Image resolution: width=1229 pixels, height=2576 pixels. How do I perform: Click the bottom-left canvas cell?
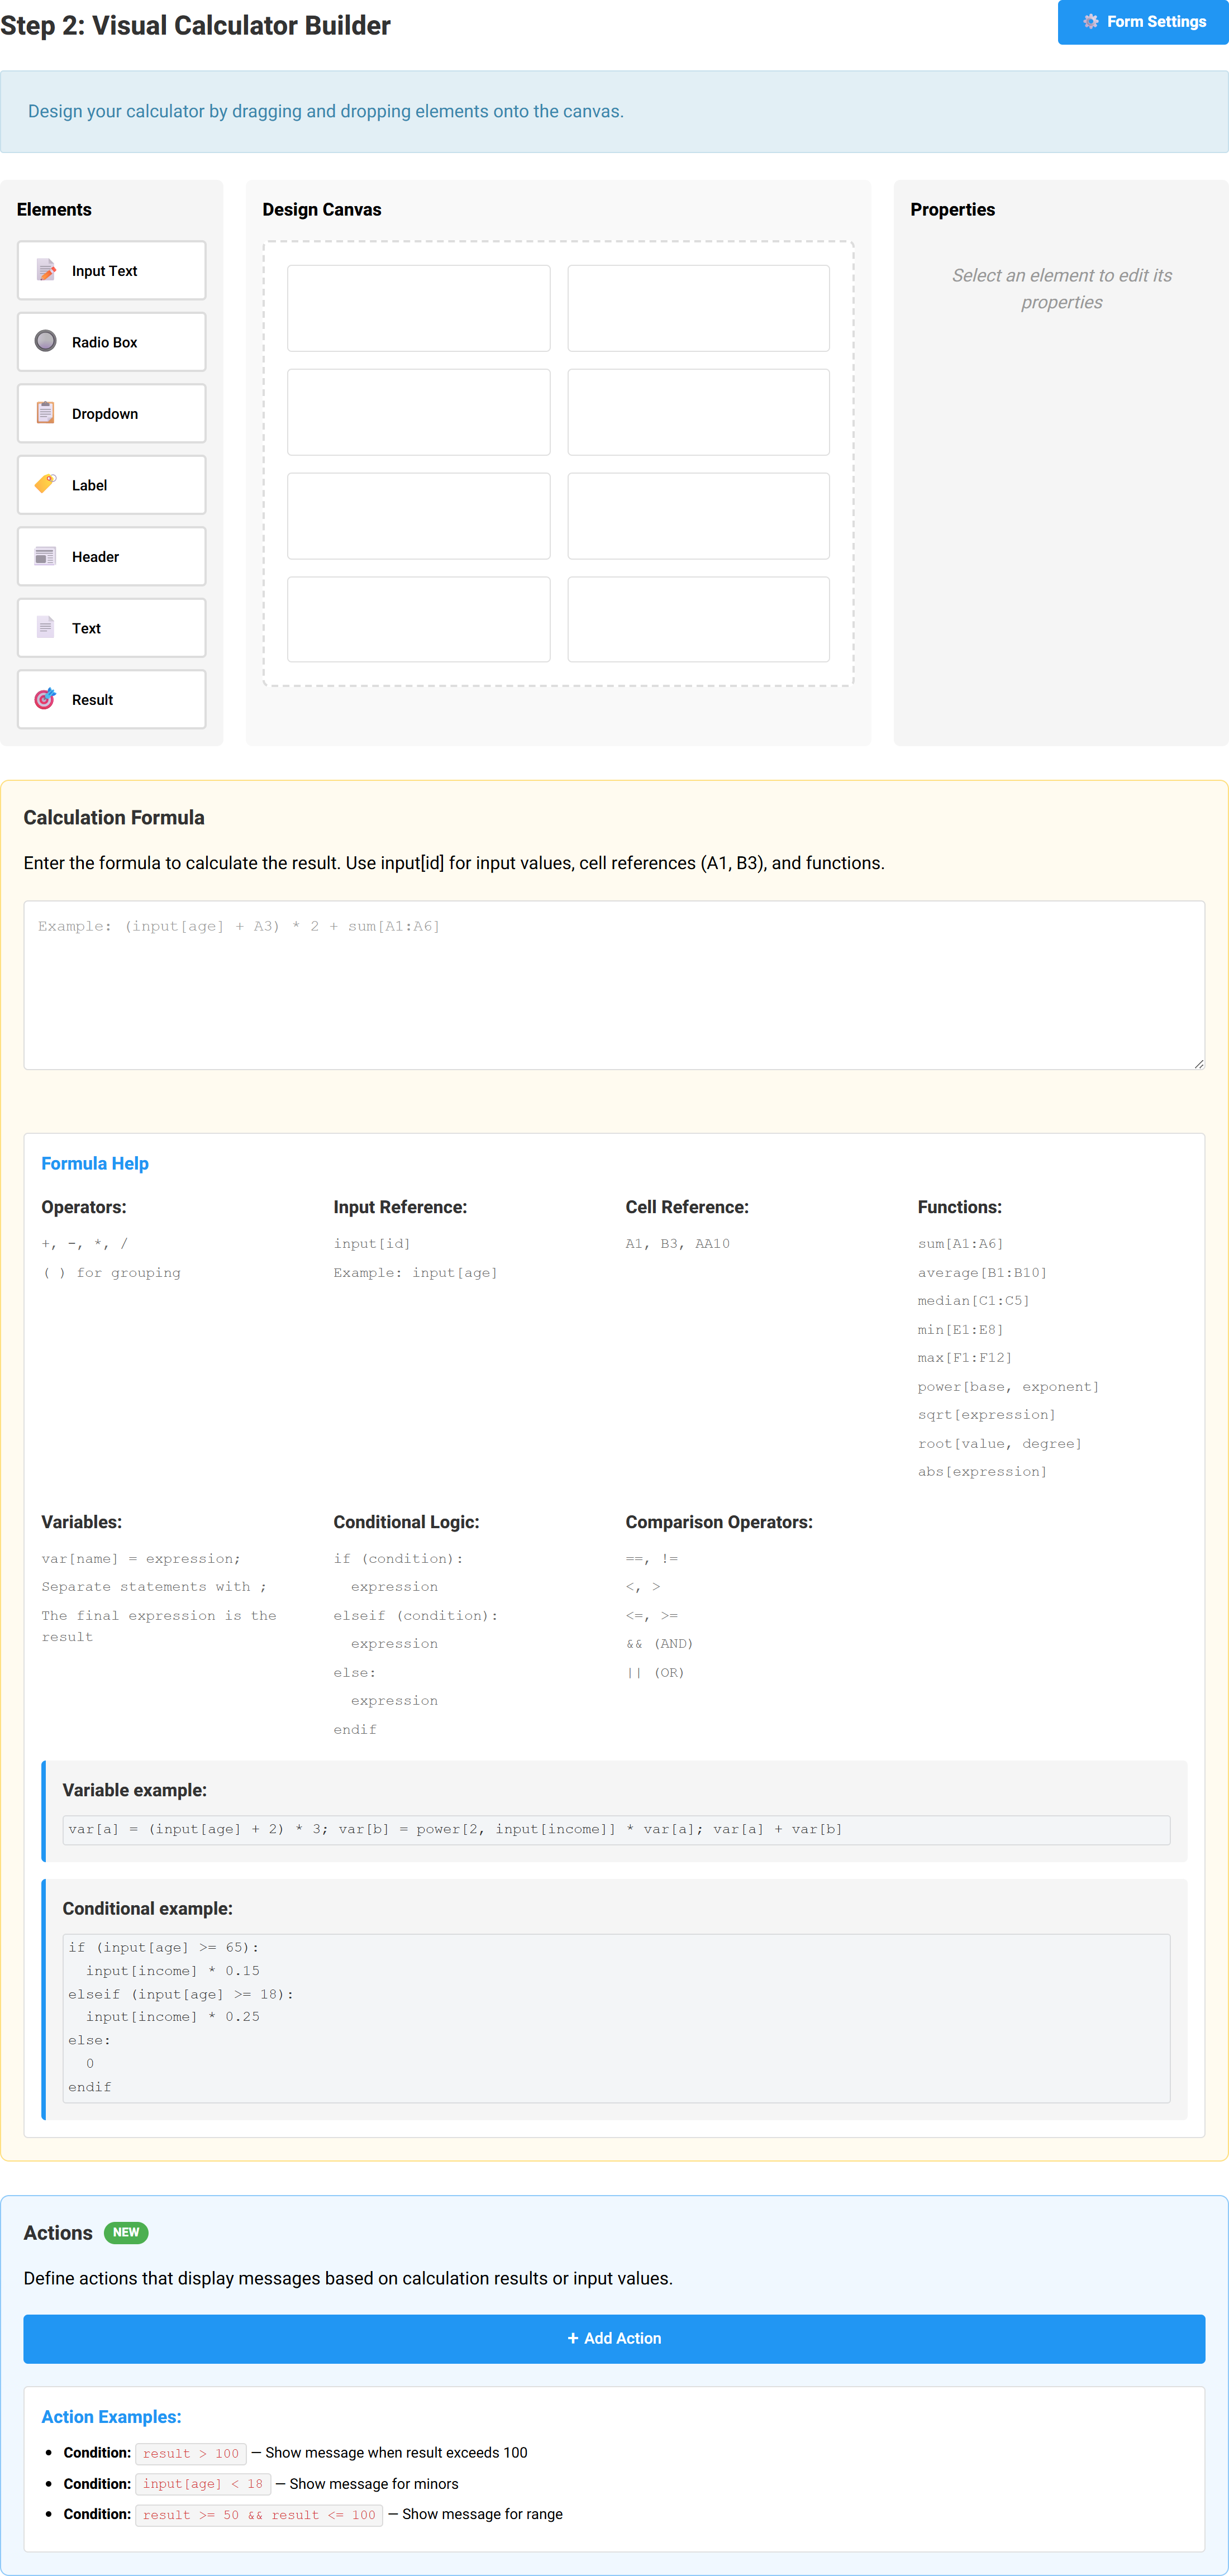click(418, 619)
